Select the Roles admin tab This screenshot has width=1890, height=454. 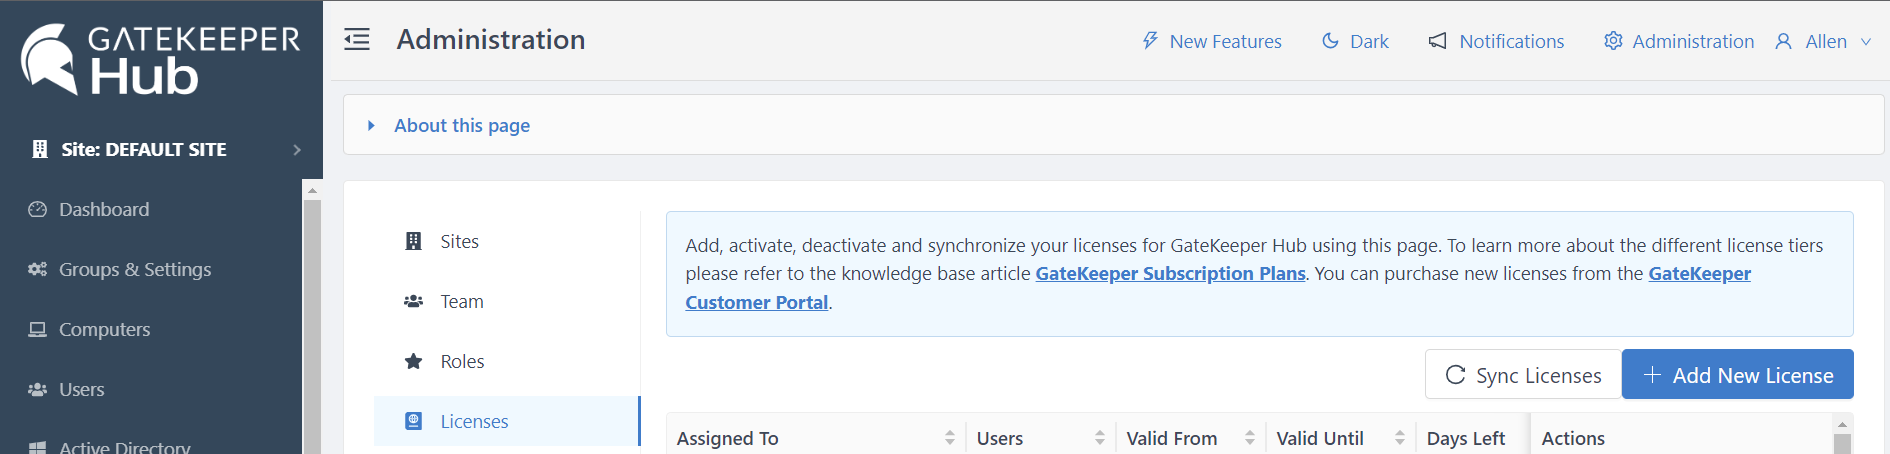[x=462, y=361]
